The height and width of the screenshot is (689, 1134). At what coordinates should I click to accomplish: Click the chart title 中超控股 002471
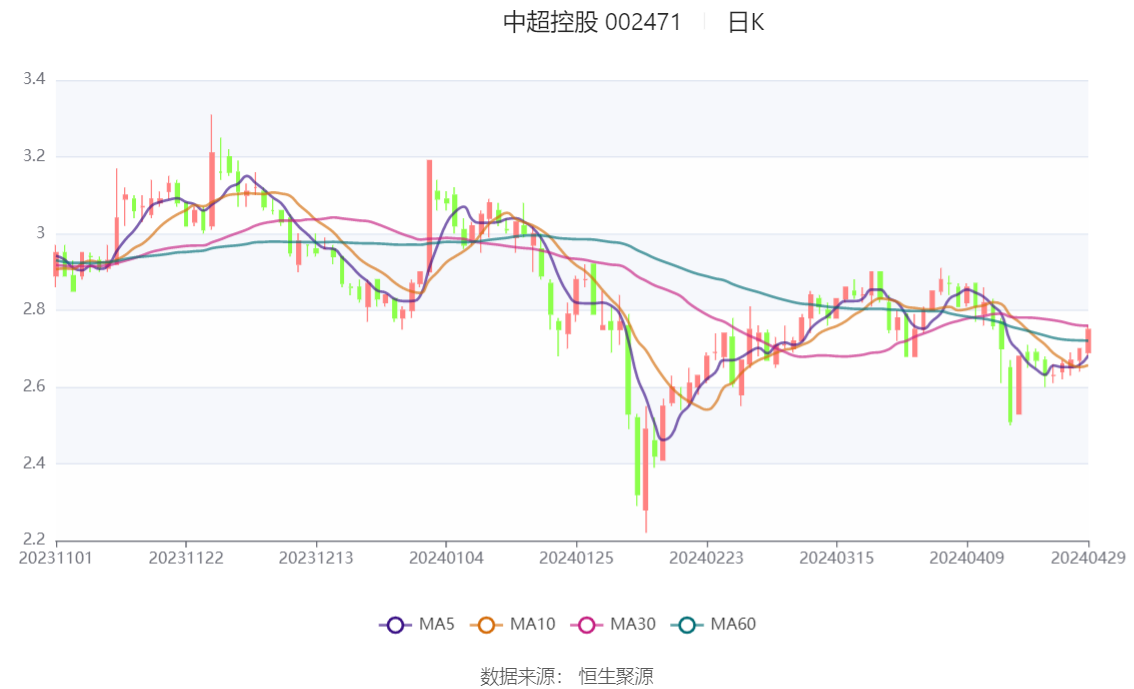592,22
